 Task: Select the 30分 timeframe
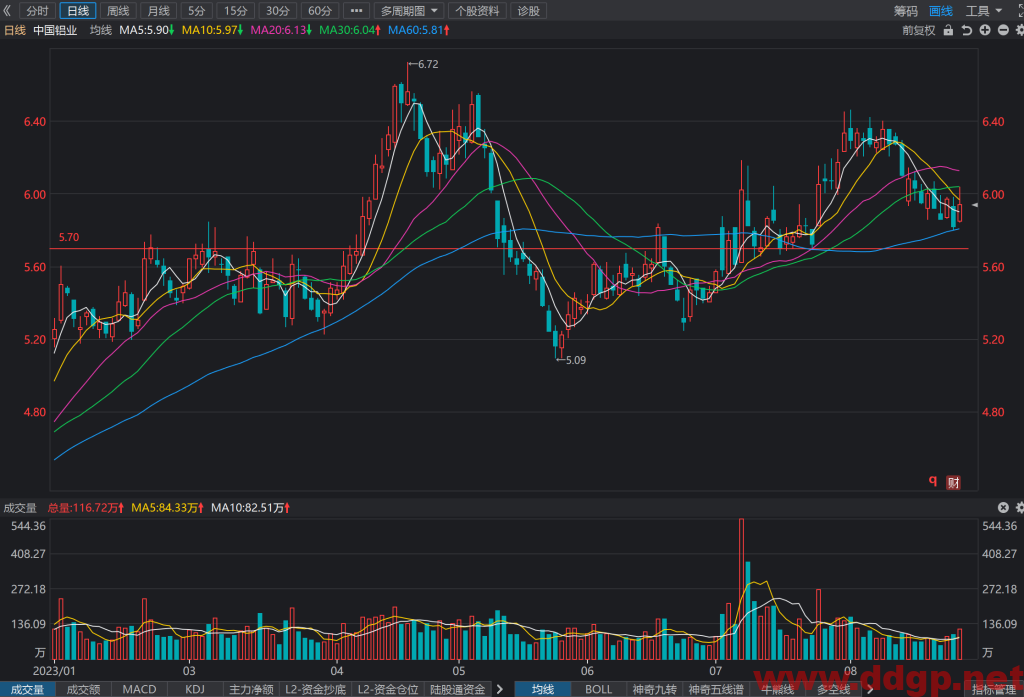[x=278, y=10]
